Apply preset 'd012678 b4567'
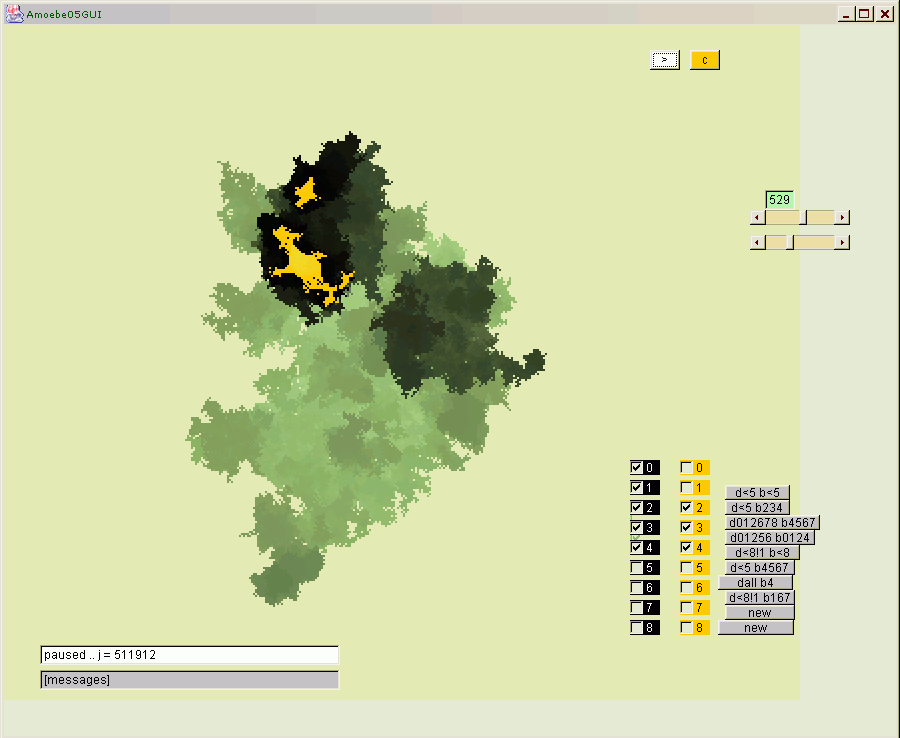900x738 pixels. coord(772,522)
